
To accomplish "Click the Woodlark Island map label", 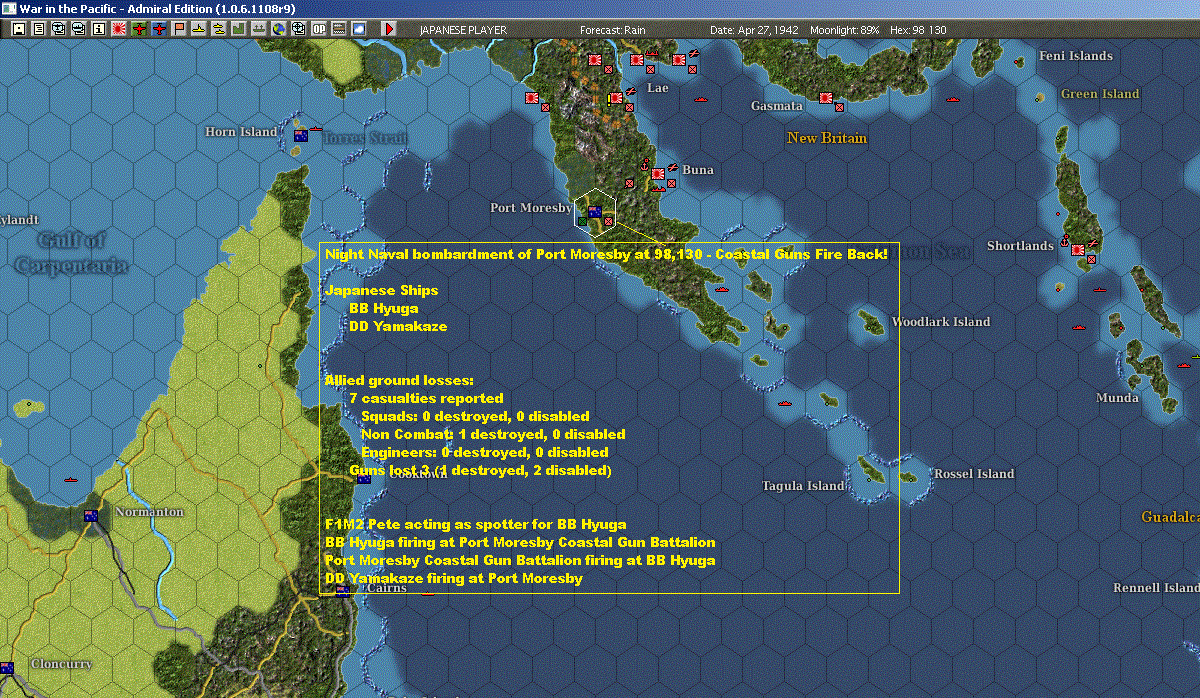I will pos(940,322).
